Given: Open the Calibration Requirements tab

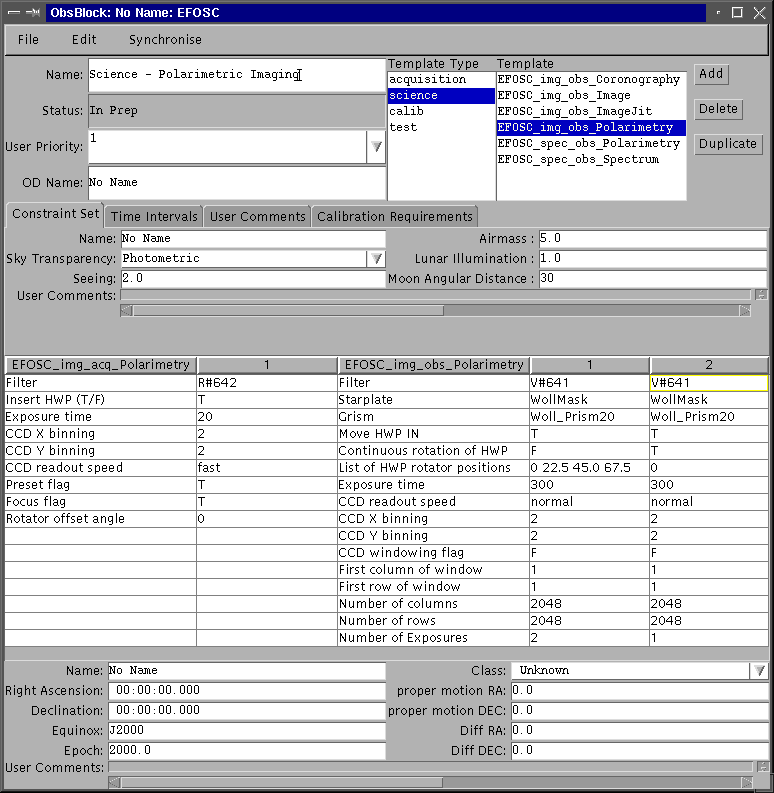Looking at the screenshot, I should pos(395,216).
